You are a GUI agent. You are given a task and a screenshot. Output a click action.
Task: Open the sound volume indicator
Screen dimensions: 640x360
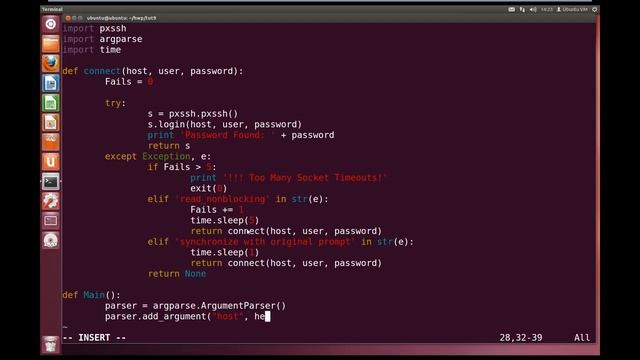pos(533,9)
